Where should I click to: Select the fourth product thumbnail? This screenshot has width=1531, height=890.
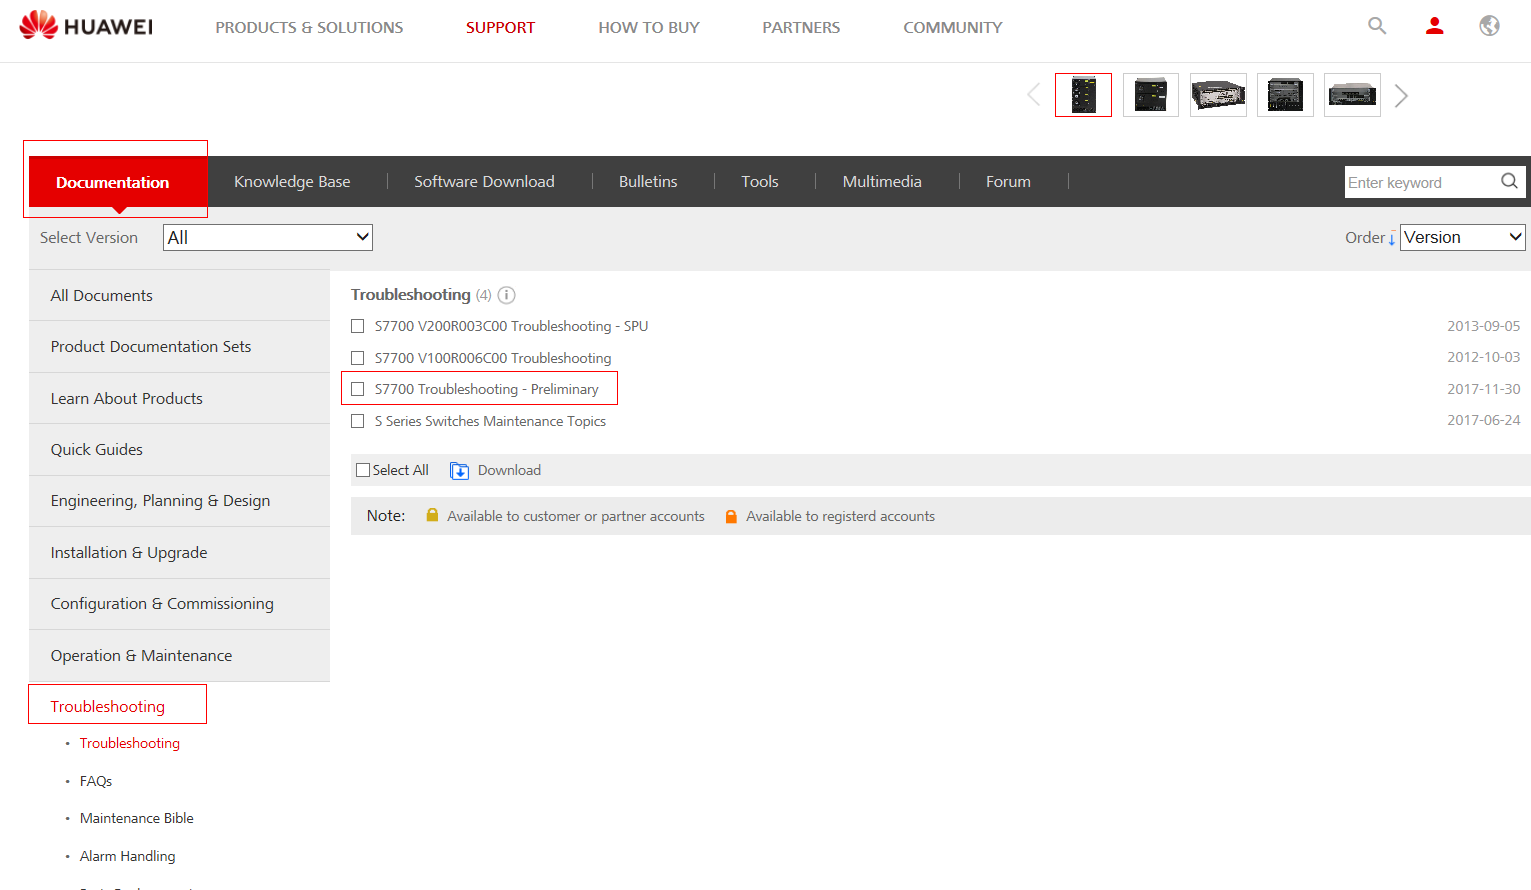pos(1285,95)
